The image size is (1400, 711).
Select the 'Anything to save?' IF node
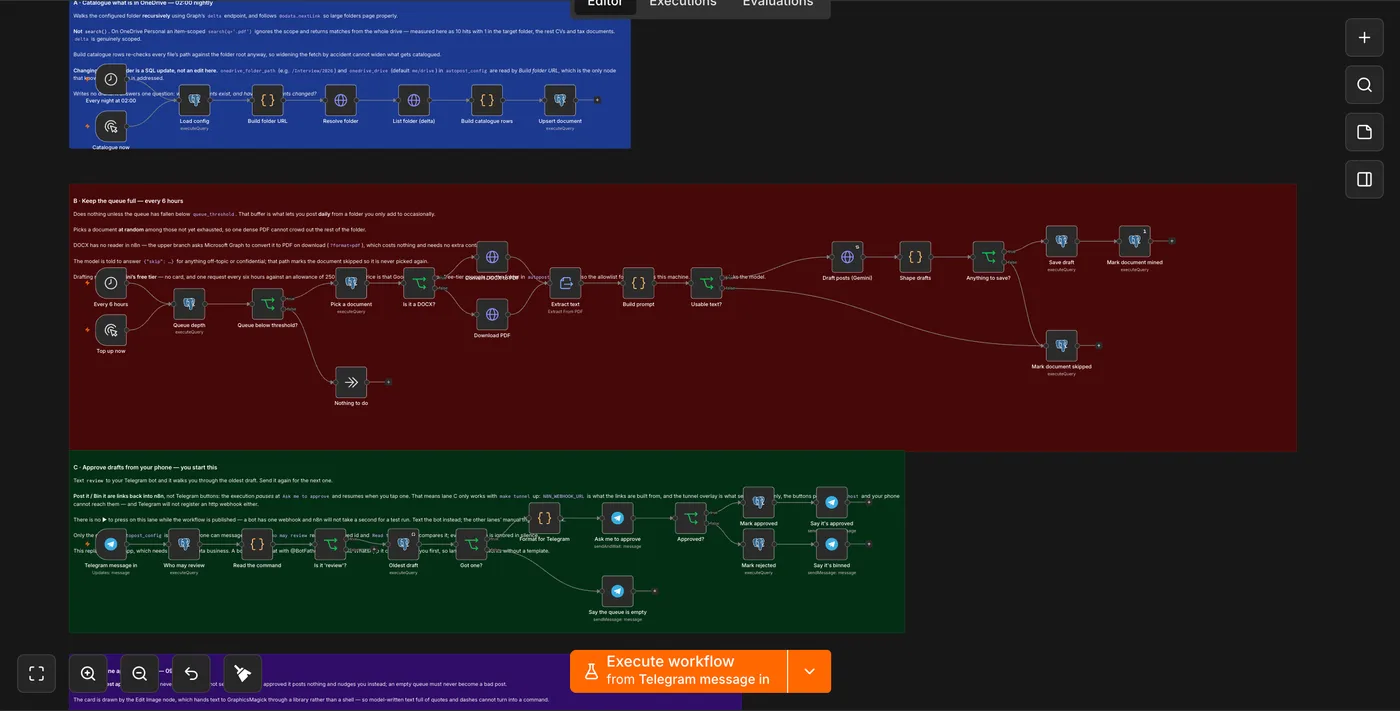[x=988, y=257]
